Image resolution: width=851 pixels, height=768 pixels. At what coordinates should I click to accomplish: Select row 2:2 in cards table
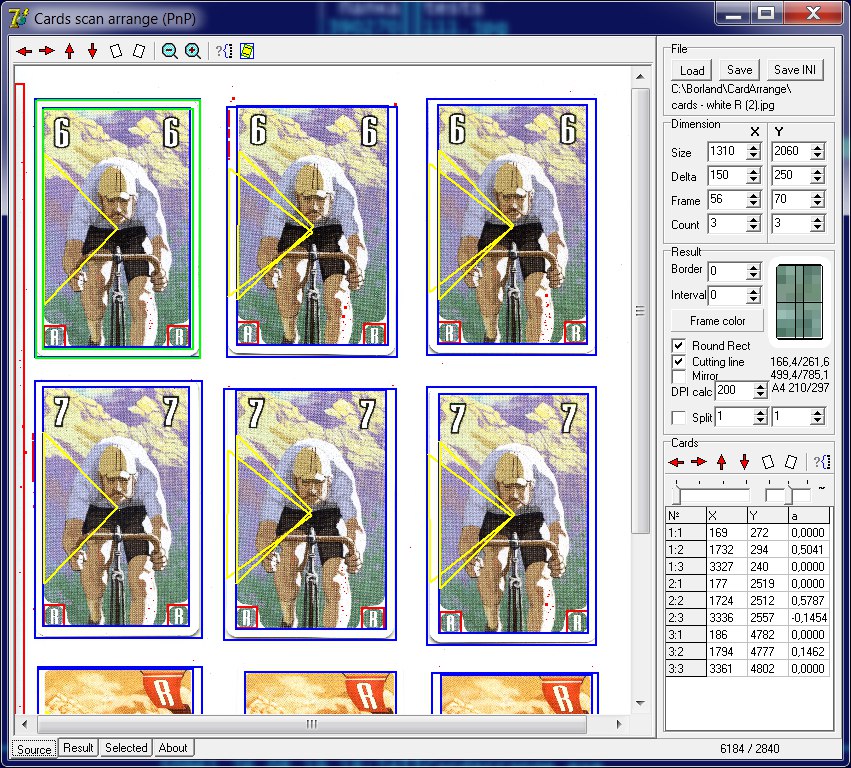(x=748, y=601)
